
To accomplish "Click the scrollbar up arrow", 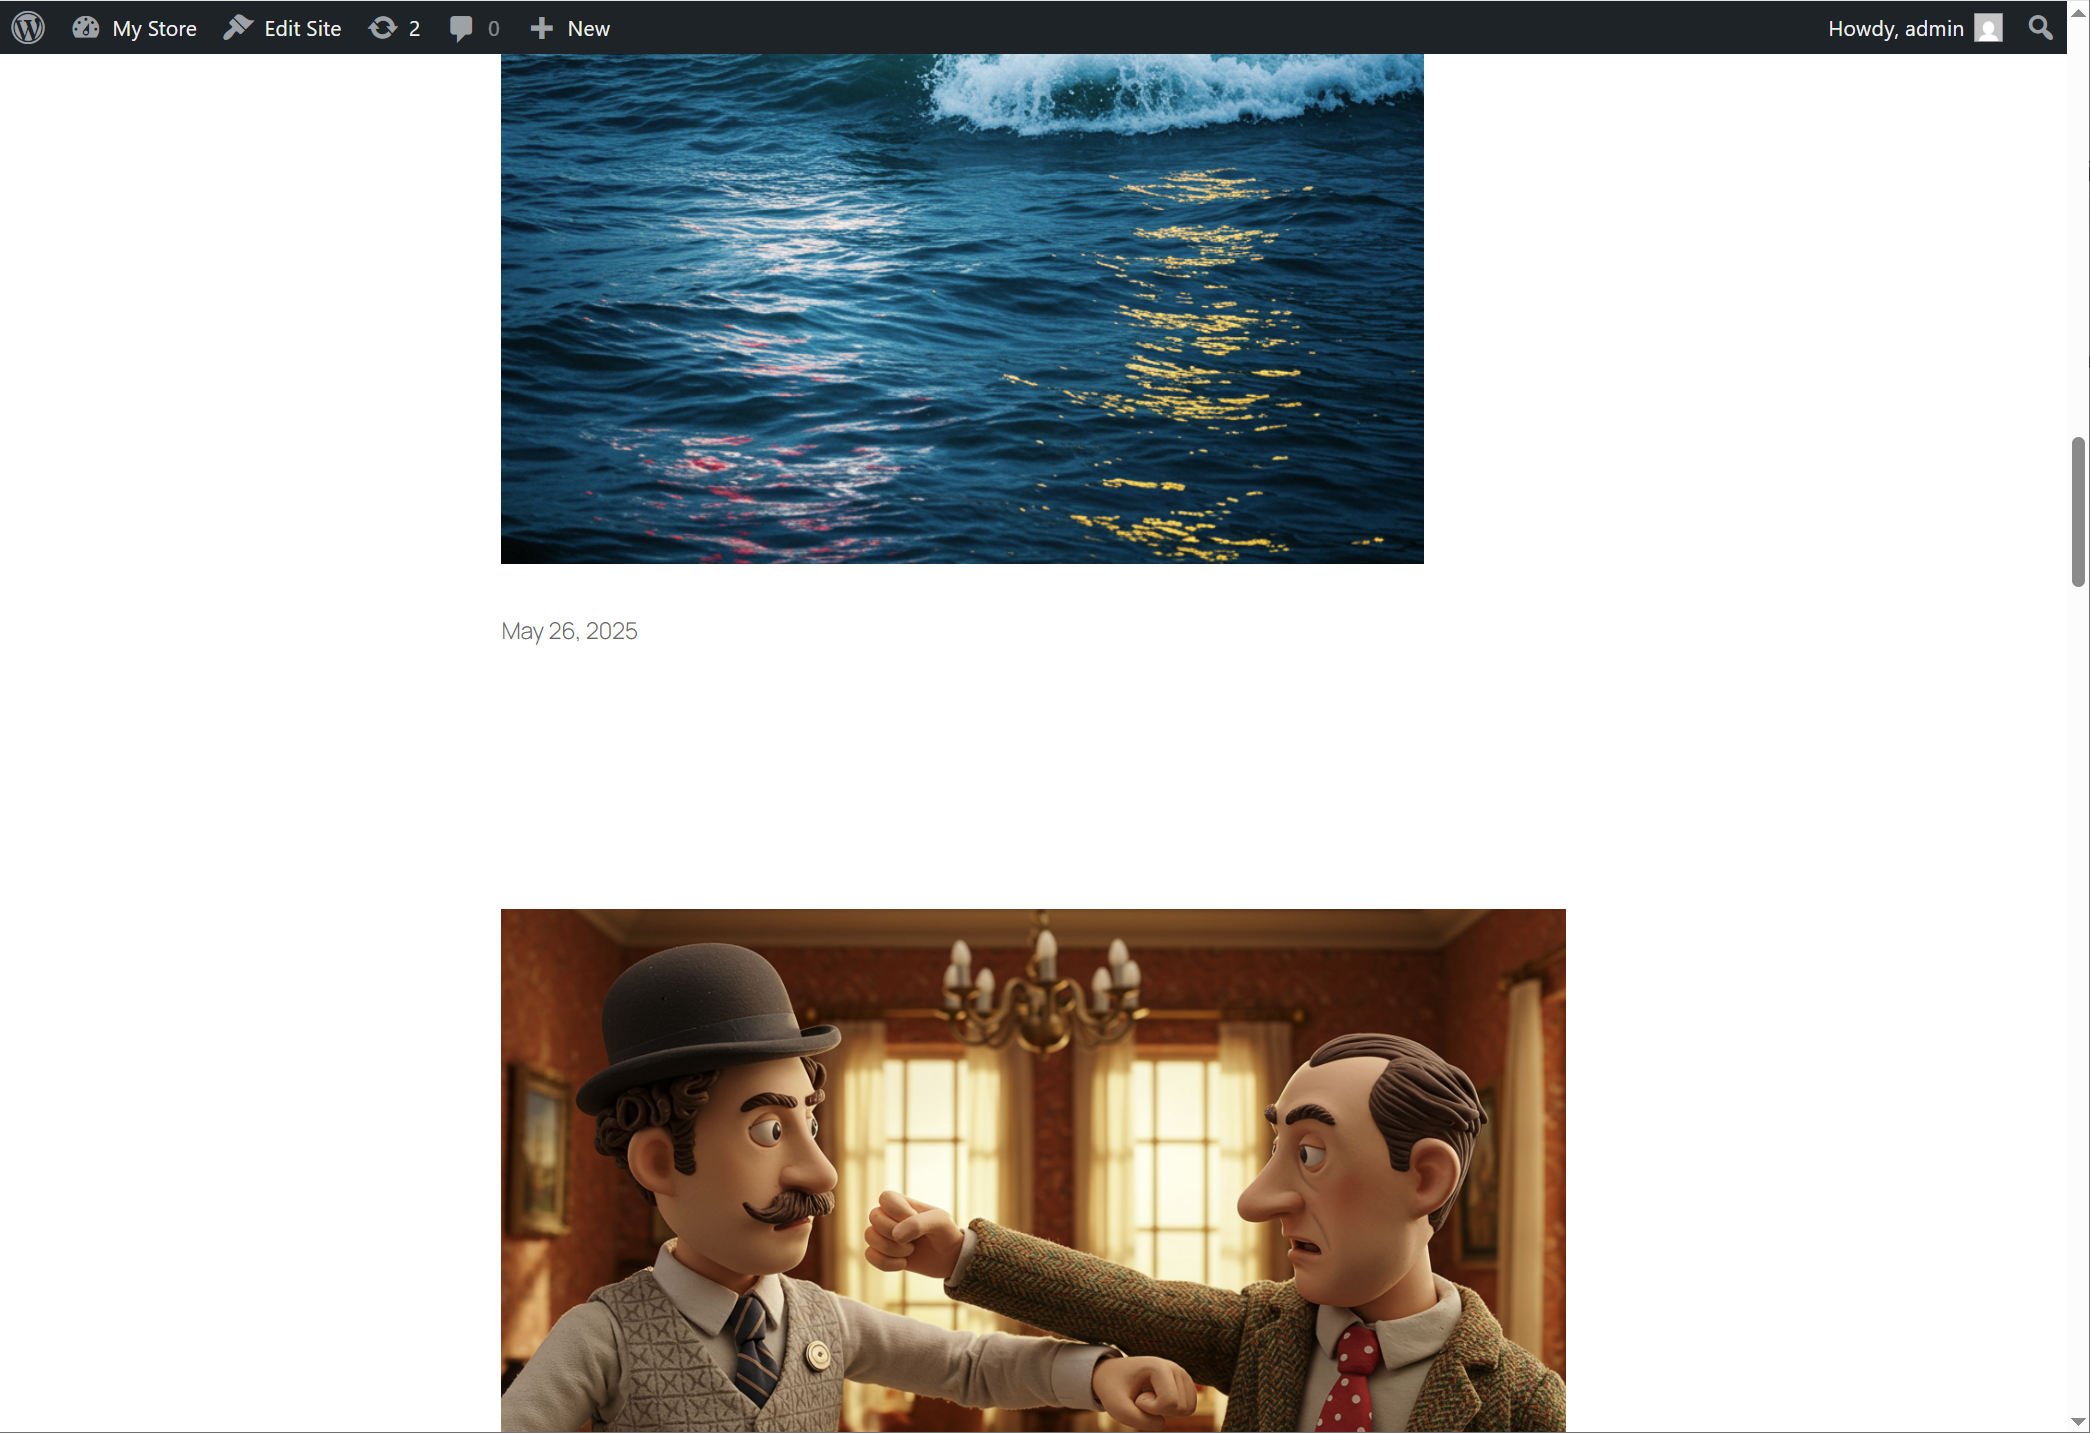I will (2078, 13).
